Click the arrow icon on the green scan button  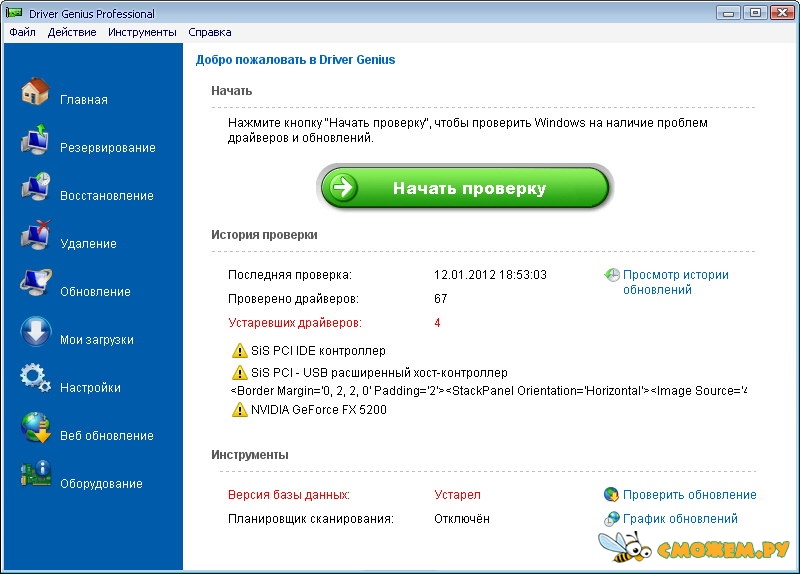[343, 187]
